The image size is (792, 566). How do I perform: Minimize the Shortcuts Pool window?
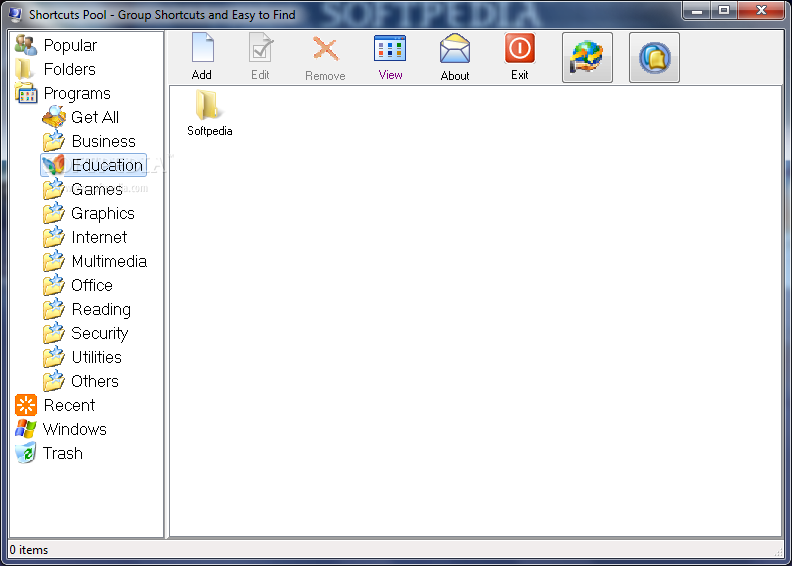point(697,10)
